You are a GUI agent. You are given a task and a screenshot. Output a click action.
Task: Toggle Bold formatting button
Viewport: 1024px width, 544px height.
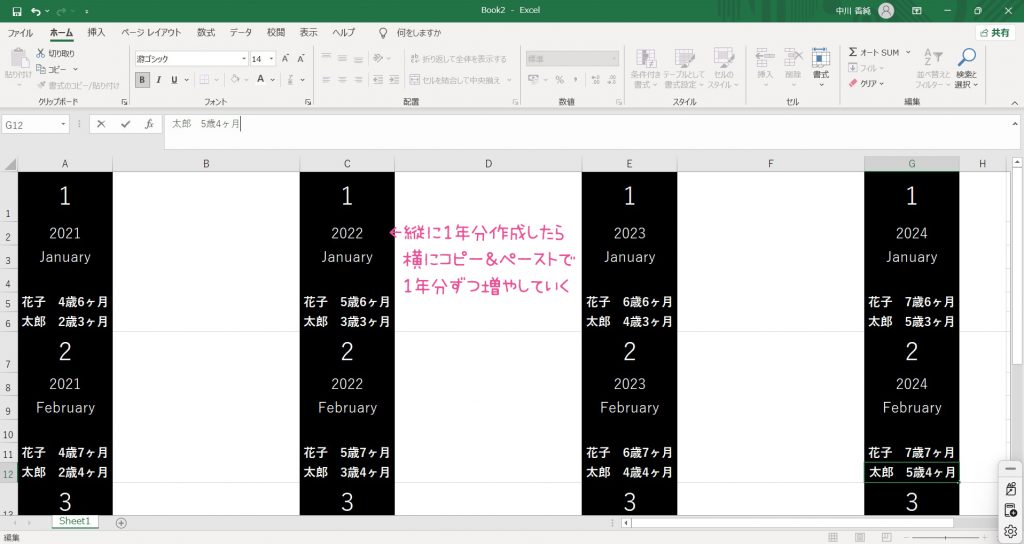[x=142, y=79]
